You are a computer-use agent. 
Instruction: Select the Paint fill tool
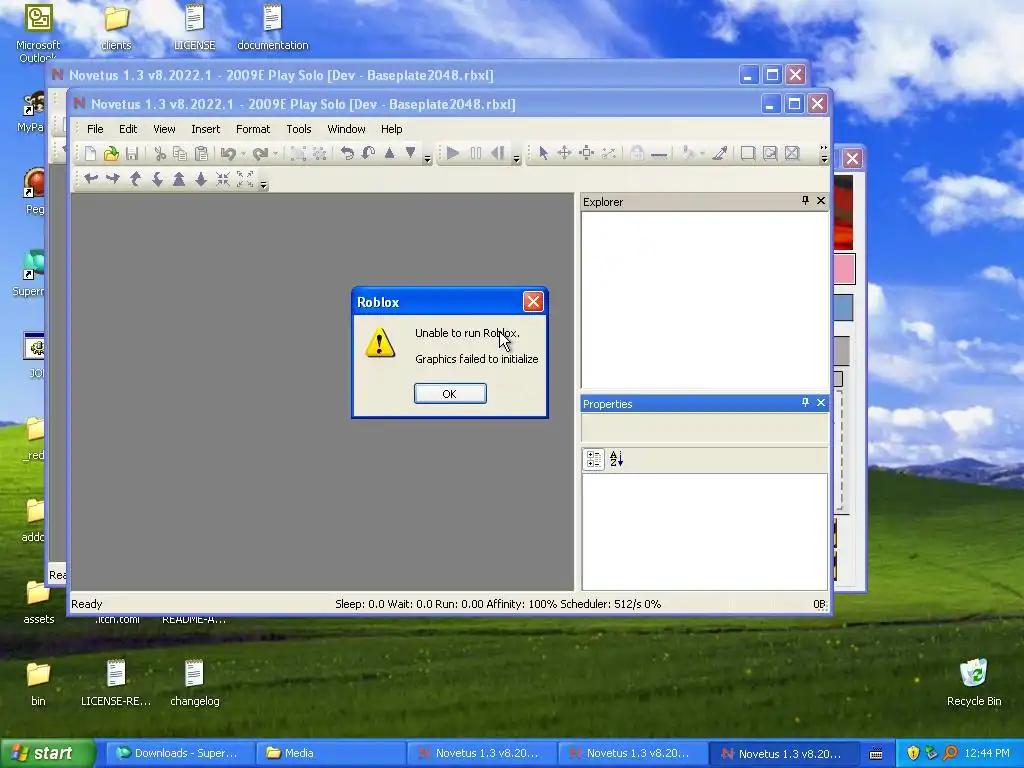[687, 153]
